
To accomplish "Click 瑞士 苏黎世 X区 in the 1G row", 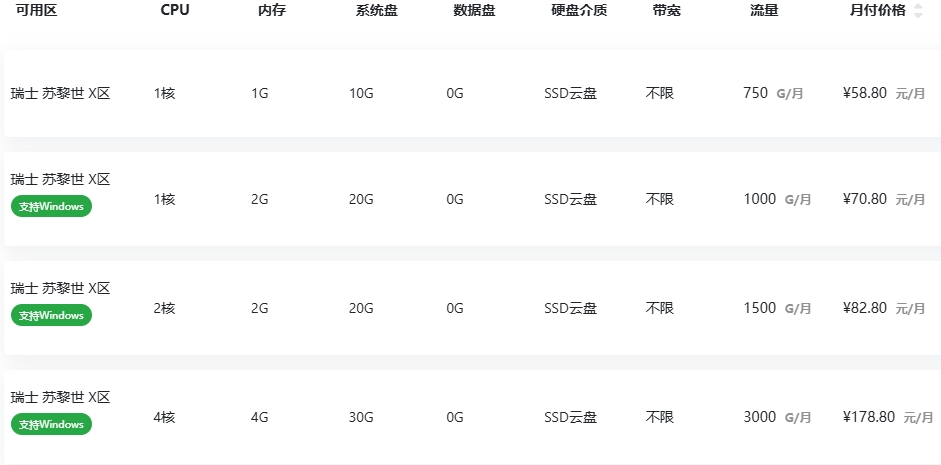I will click(60, 94).
